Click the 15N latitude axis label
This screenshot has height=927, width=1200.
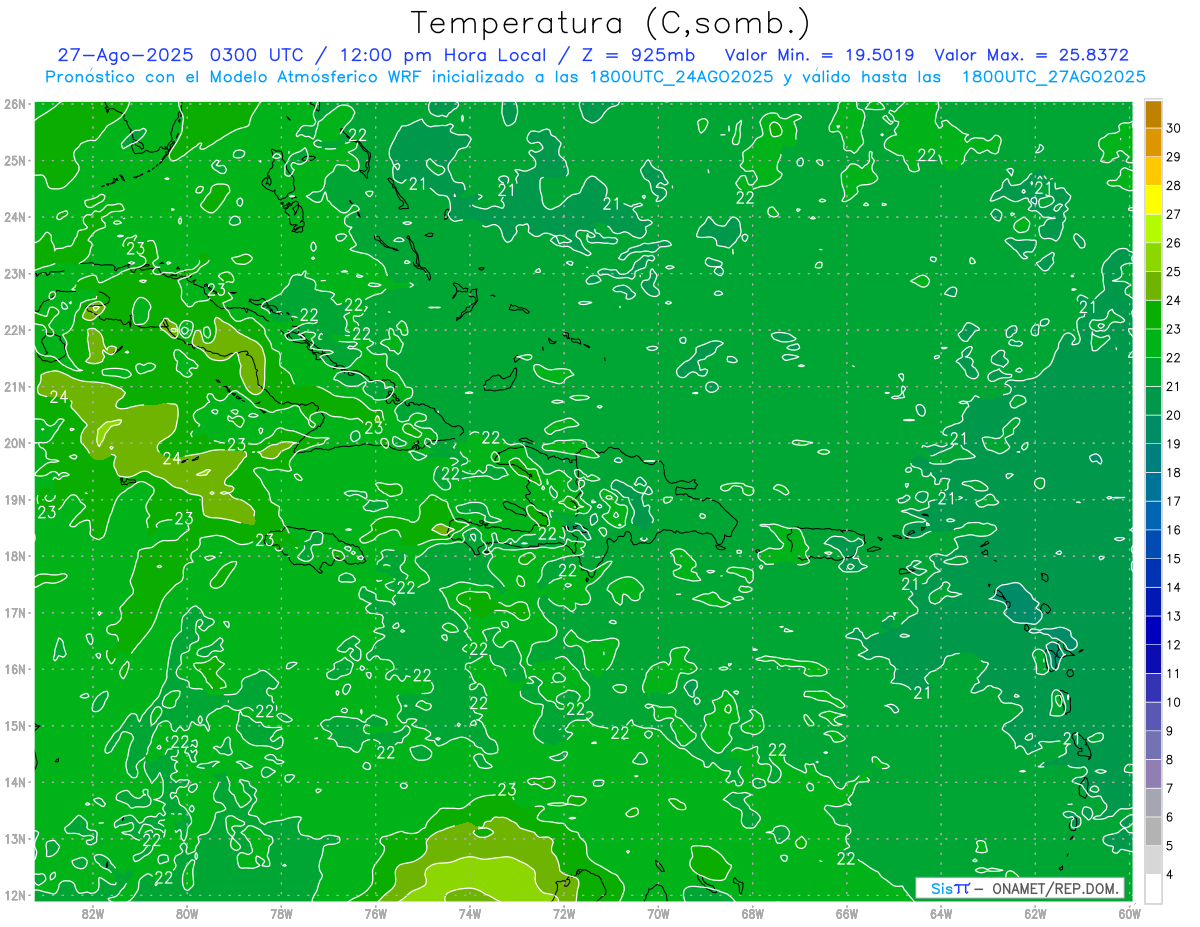[x=15, y=725]
